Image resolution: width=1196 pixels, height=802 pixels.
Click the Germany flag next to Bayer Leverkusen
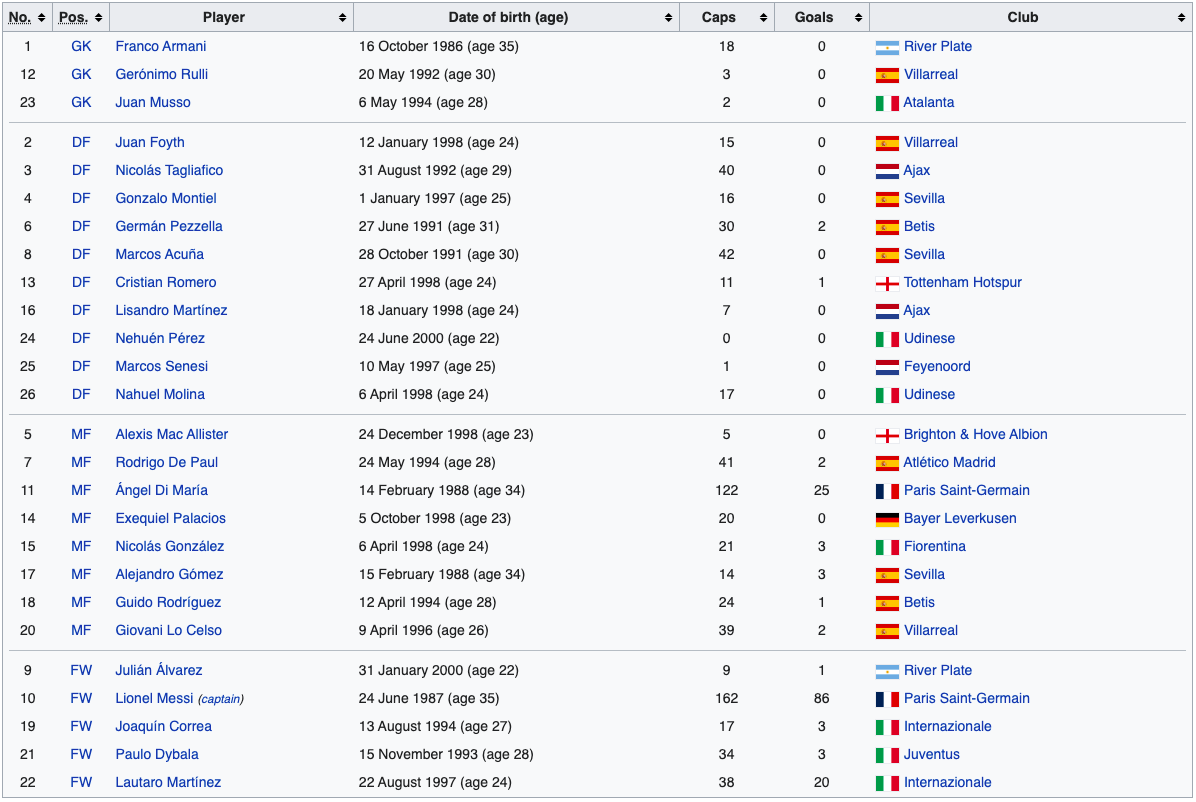click(x=887, y=519)
